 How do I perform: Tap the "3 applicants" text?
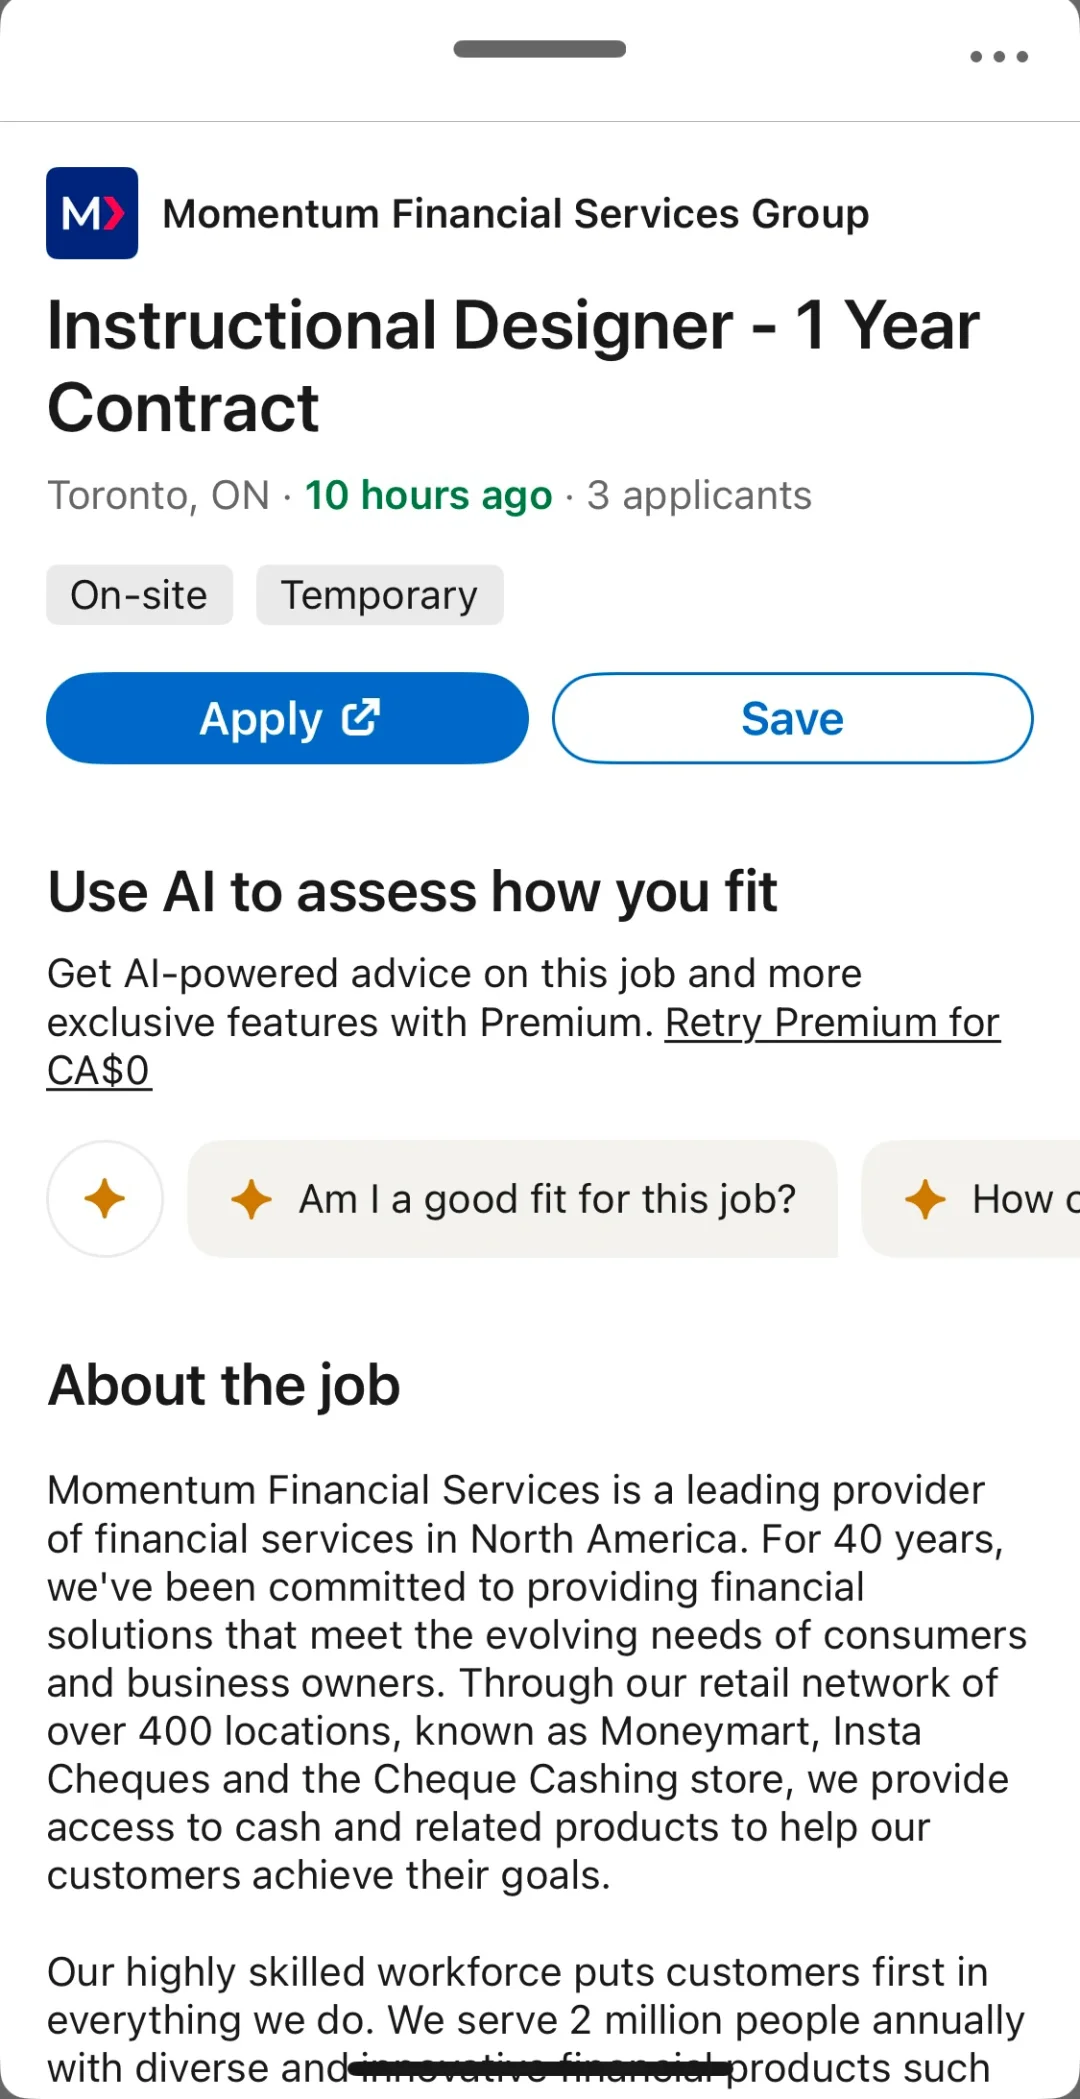699,495
